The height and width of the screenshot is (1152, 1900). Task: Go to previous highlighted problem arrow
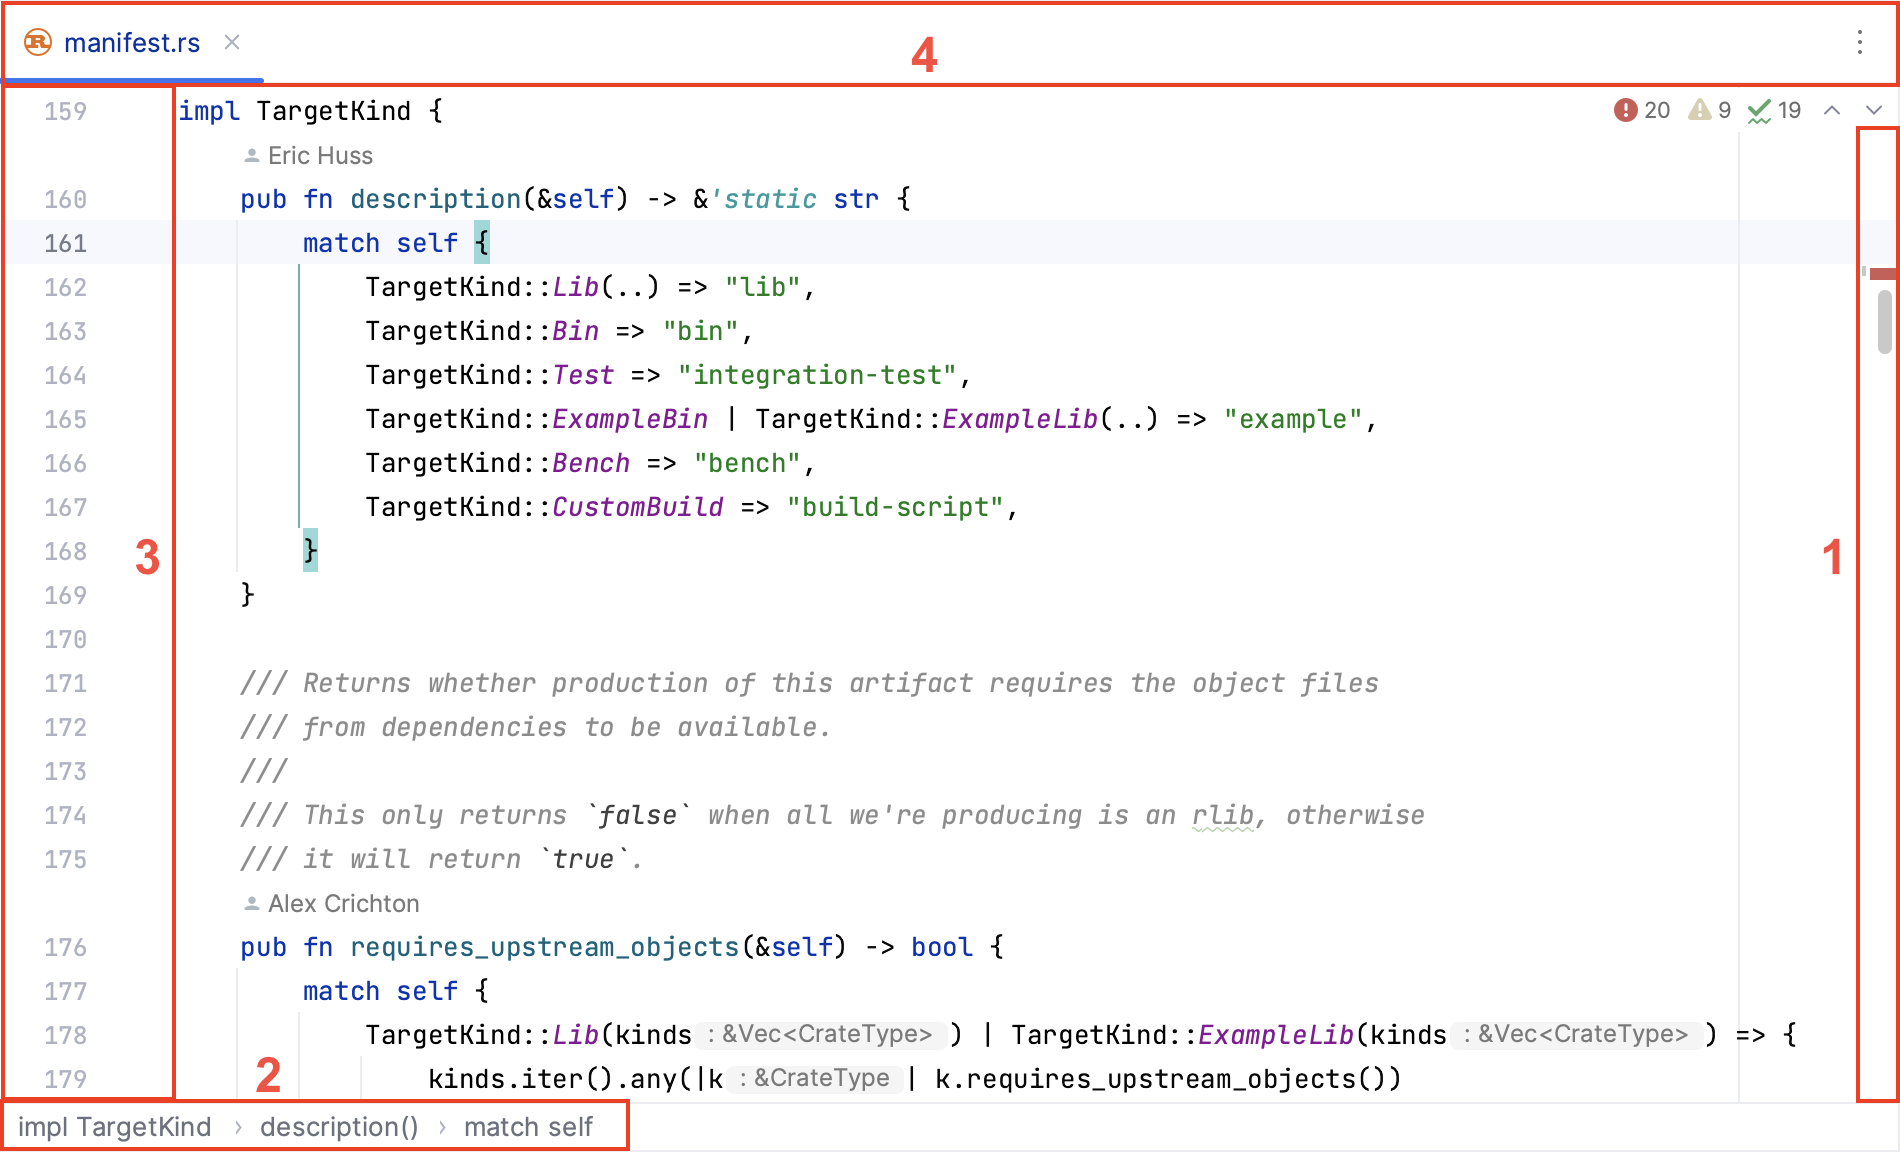1832,110
